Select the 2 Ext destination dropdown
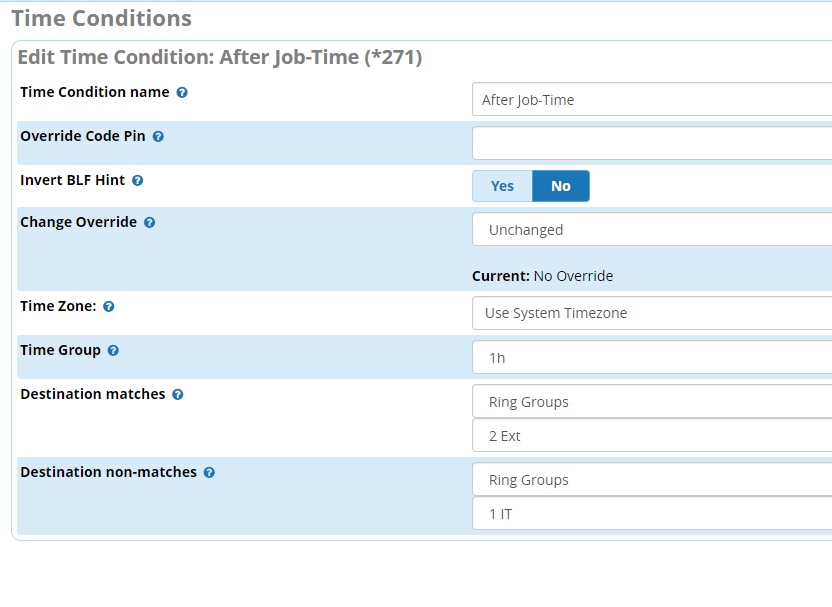This screenshot has height=607, width=832. 650,436
